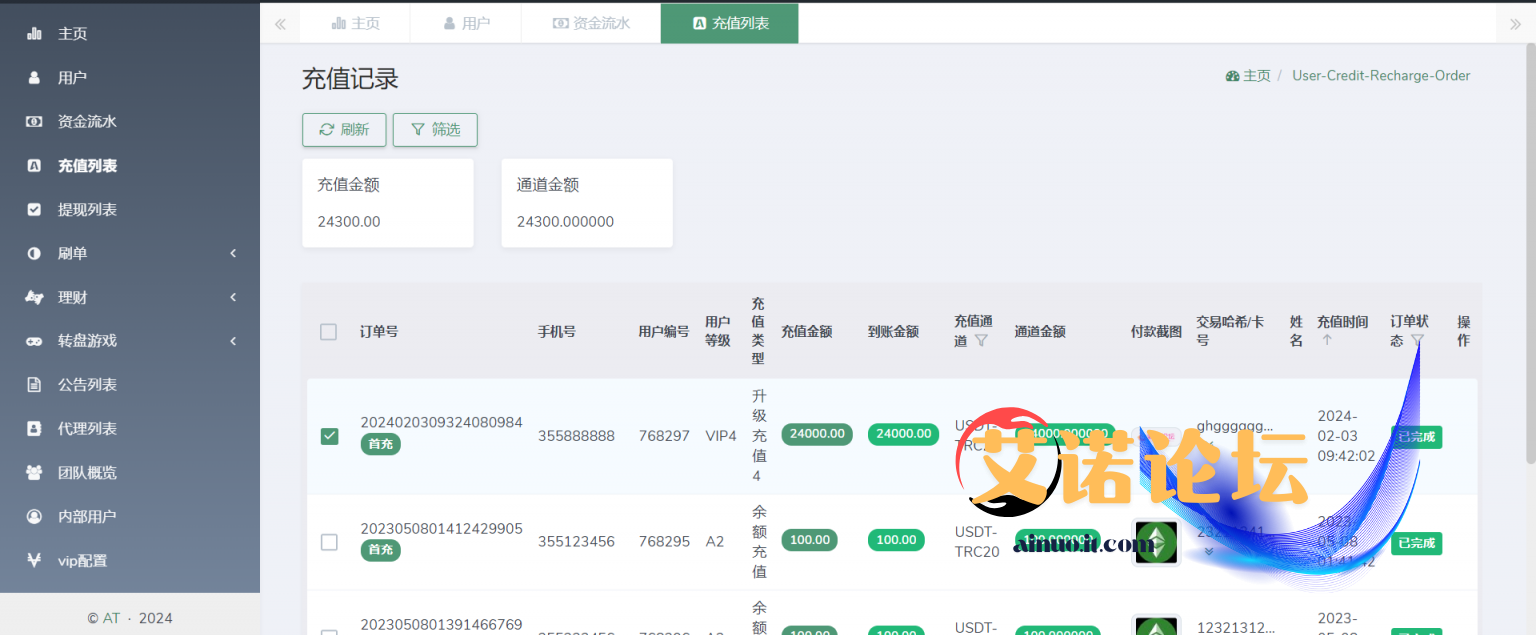Click the 订单号 column header

[379, 331]
